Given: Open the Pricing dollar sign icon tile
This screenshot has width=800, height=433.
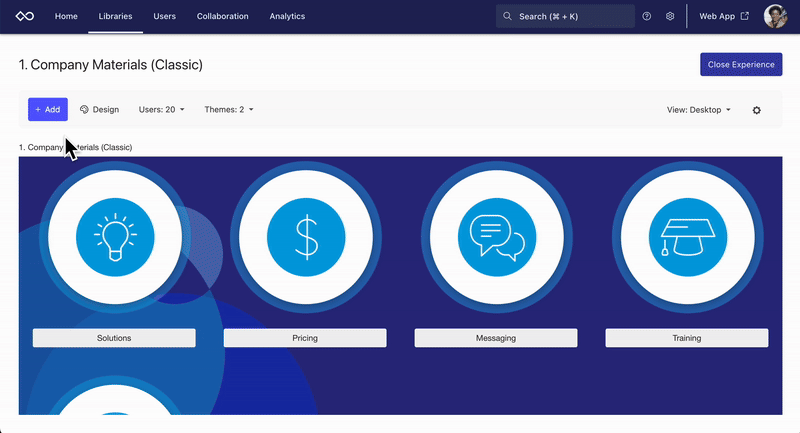Looking at the screenshot, I should pos(306,237).
